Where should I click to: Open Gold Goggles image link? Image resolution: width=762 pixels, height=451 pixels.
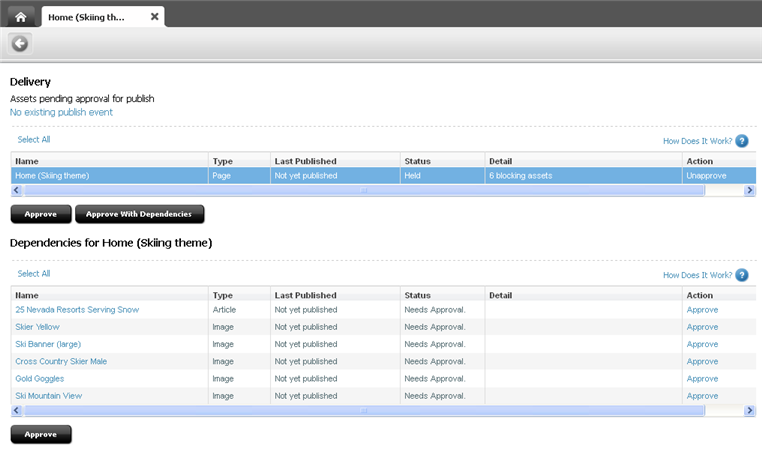pyautogui.click(x=40, y=379)
